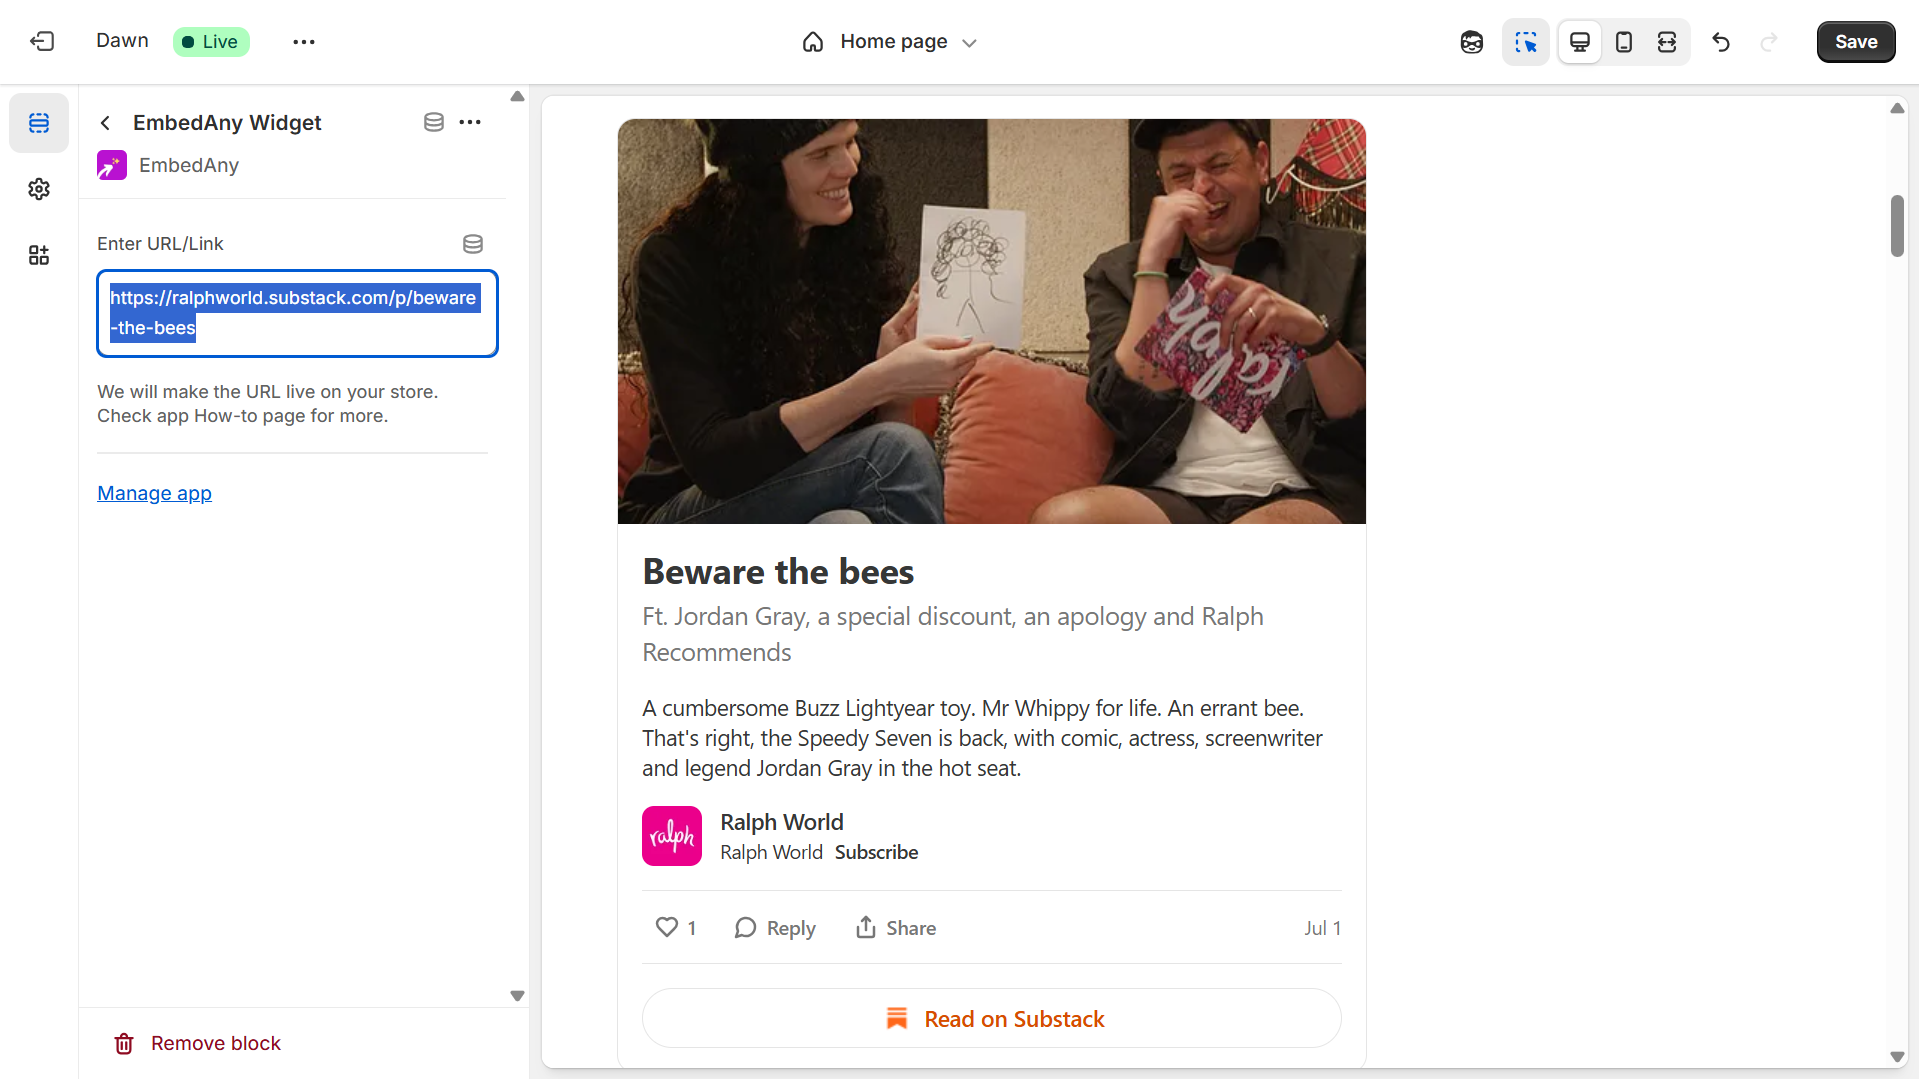Click dynamic source icon beside Enter URL/Link
The image size is (1919, 1079).
(473, 244)
